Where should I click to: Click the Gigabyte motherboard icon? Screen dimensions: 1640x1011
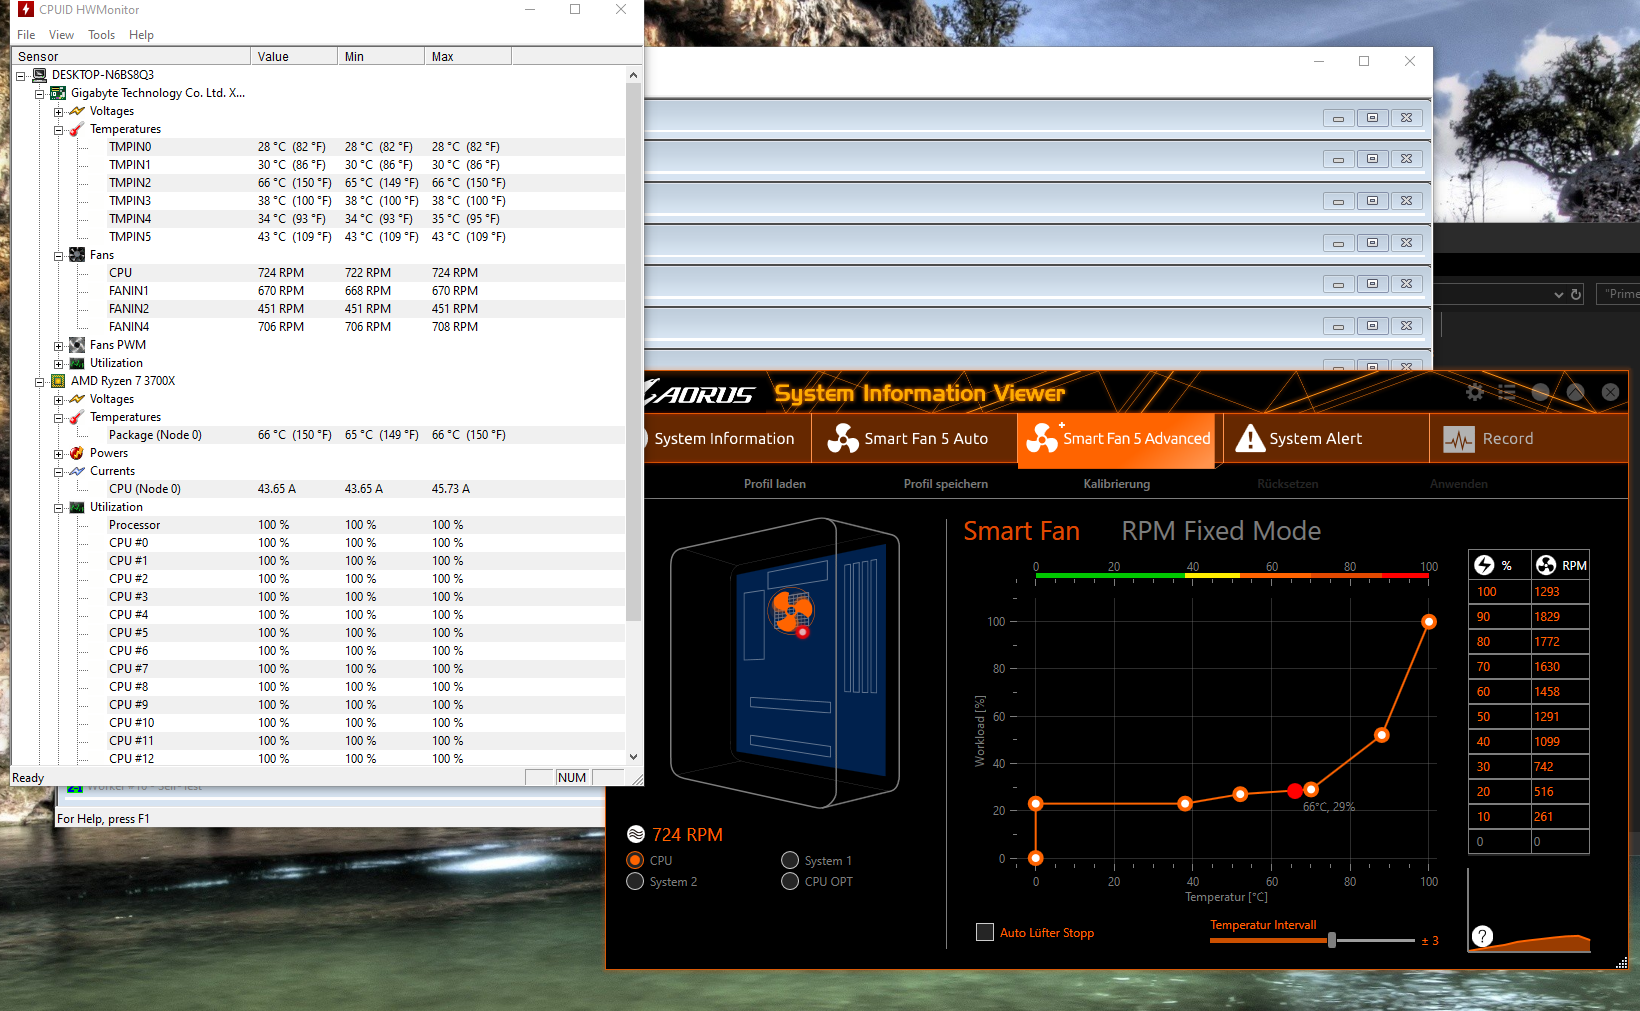point(58,93)
